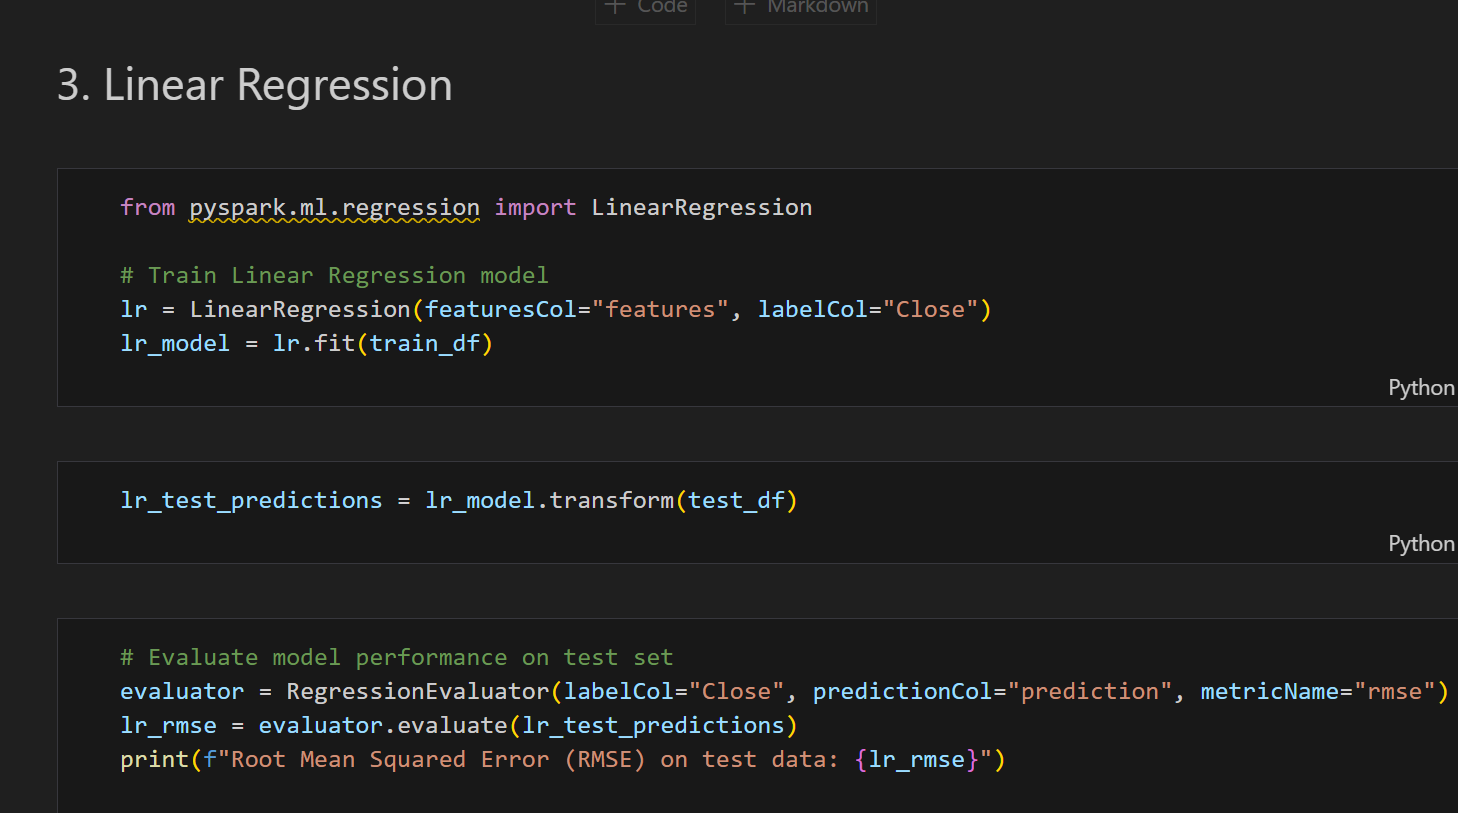Viewport: 1458px width, 813px height.
Task: Place cursor on featuresCol parameter
Action: 500,310
